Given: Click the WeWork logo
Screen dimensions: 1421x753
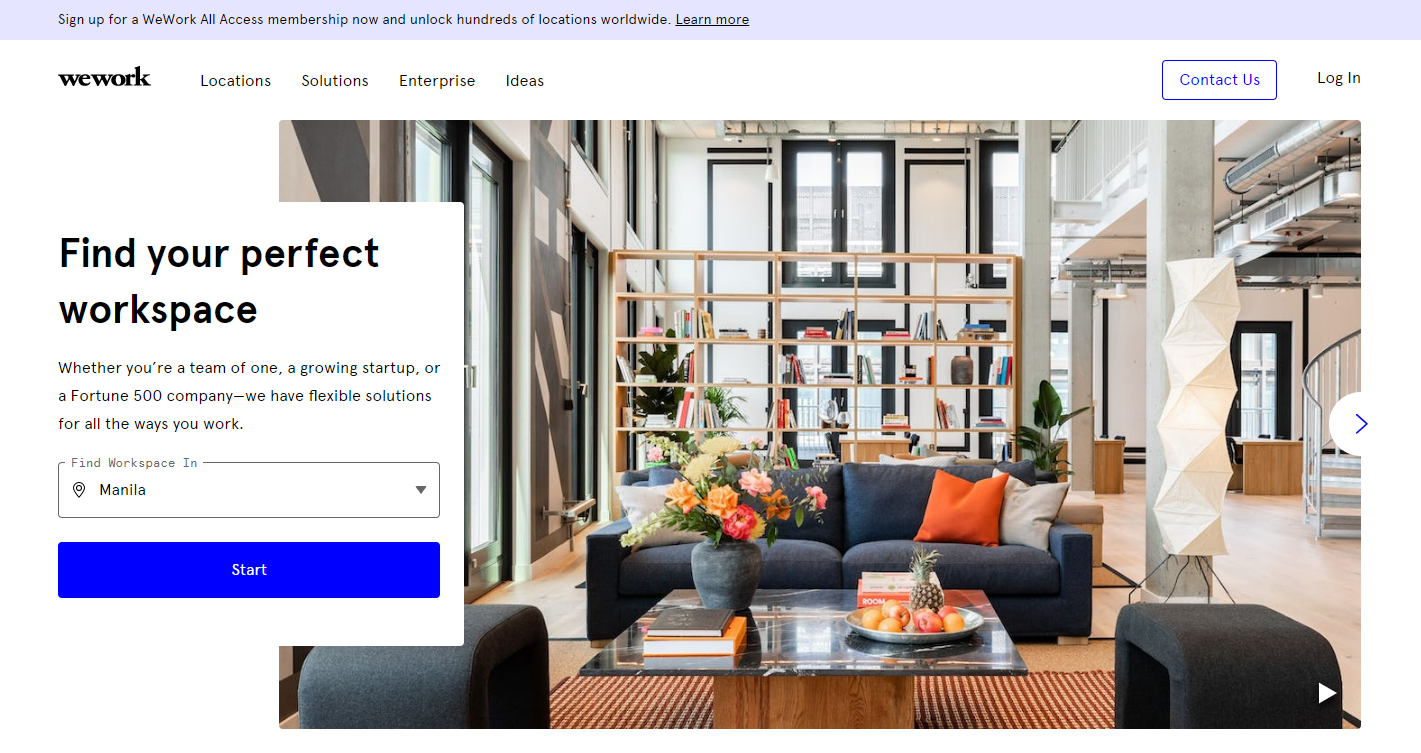Looking at the screenshot, I should [104, 78].
